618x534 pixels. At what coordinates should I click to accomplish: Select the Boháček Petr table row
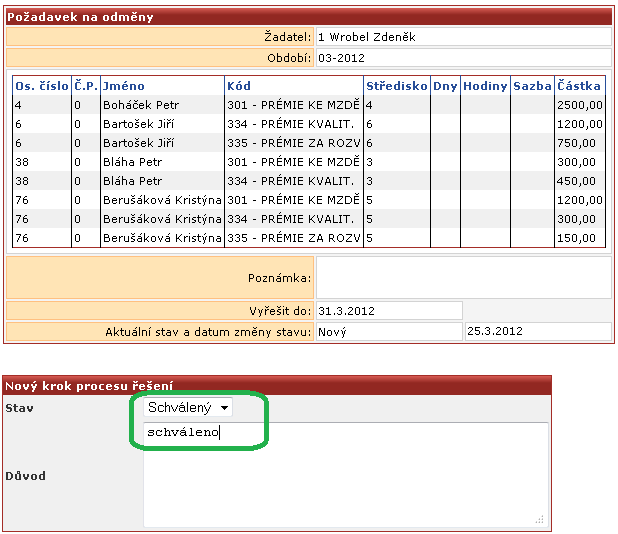tap(309, 105)
